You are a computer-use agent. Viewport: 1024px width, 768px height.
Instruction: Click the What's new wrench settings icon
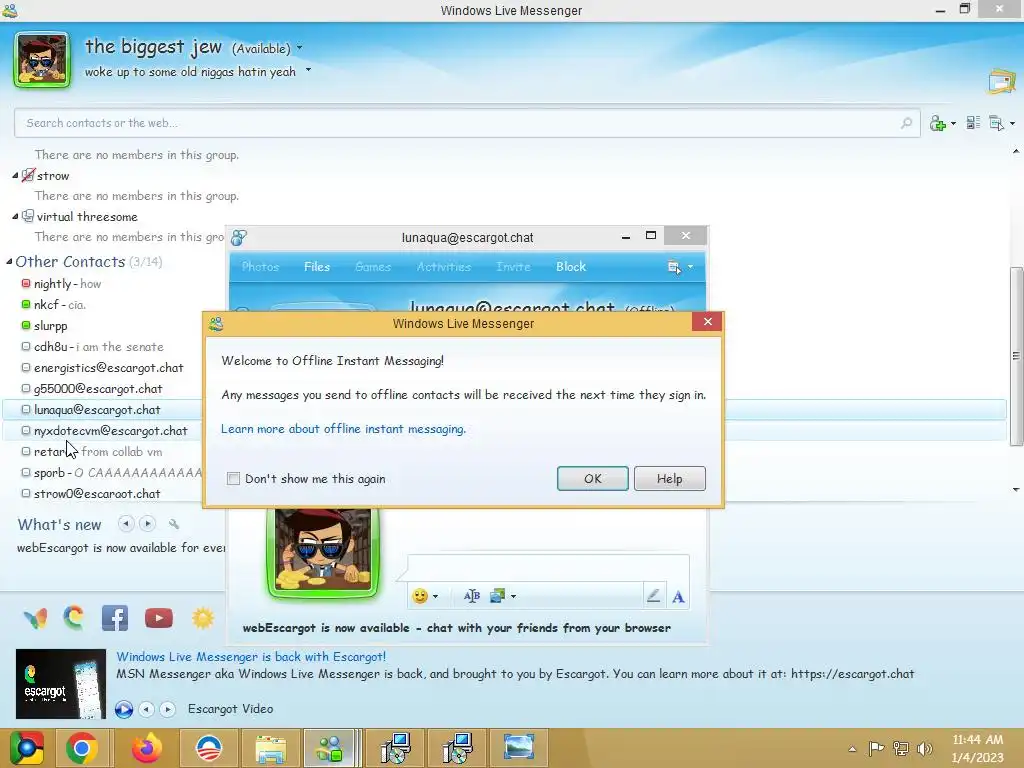(x=174, y=524)
